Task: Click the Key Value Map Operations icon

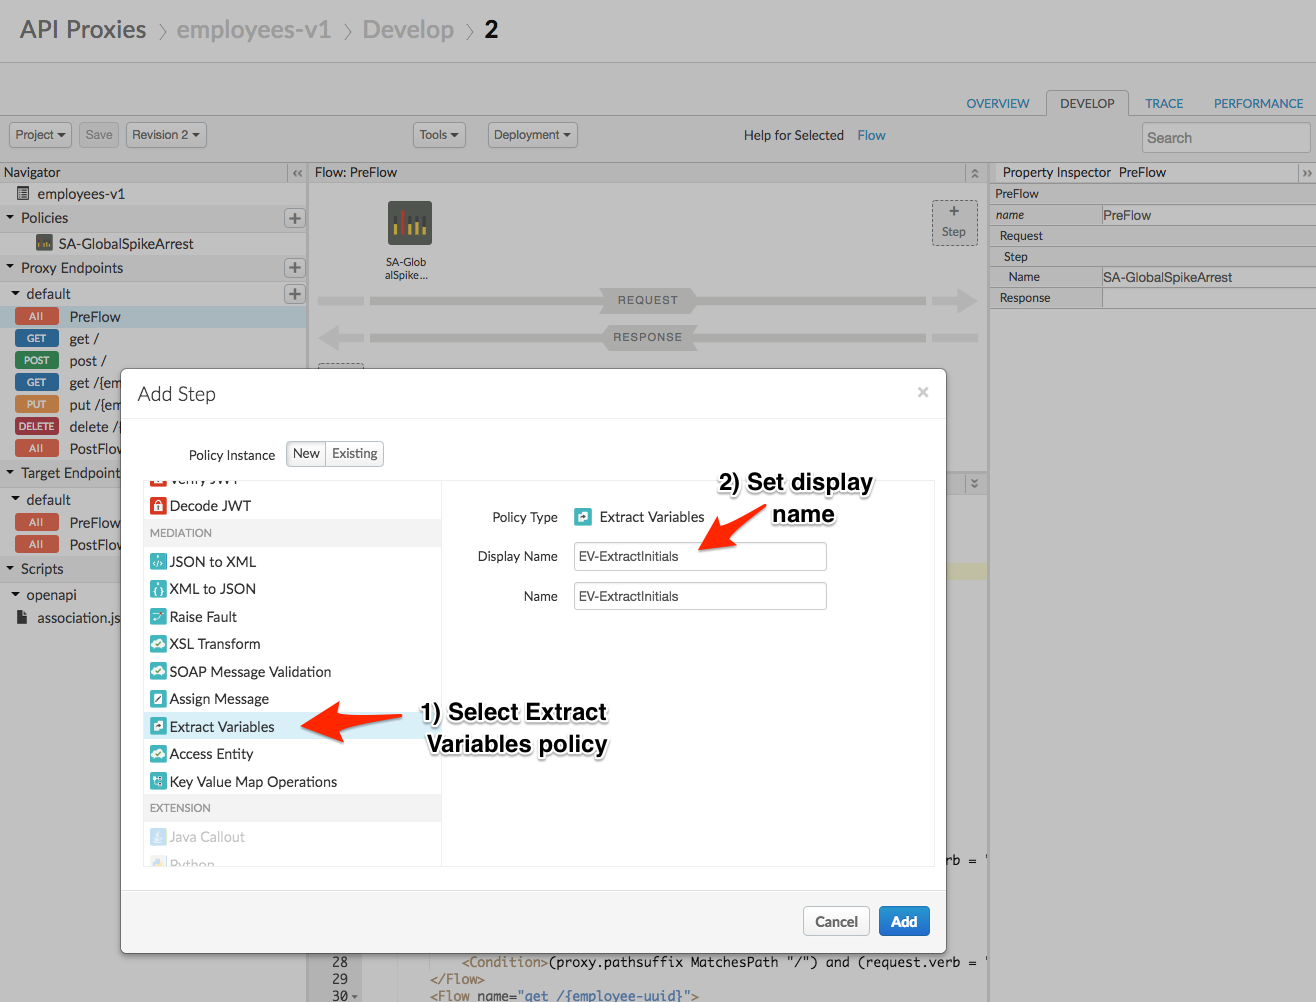Action: 157,782
